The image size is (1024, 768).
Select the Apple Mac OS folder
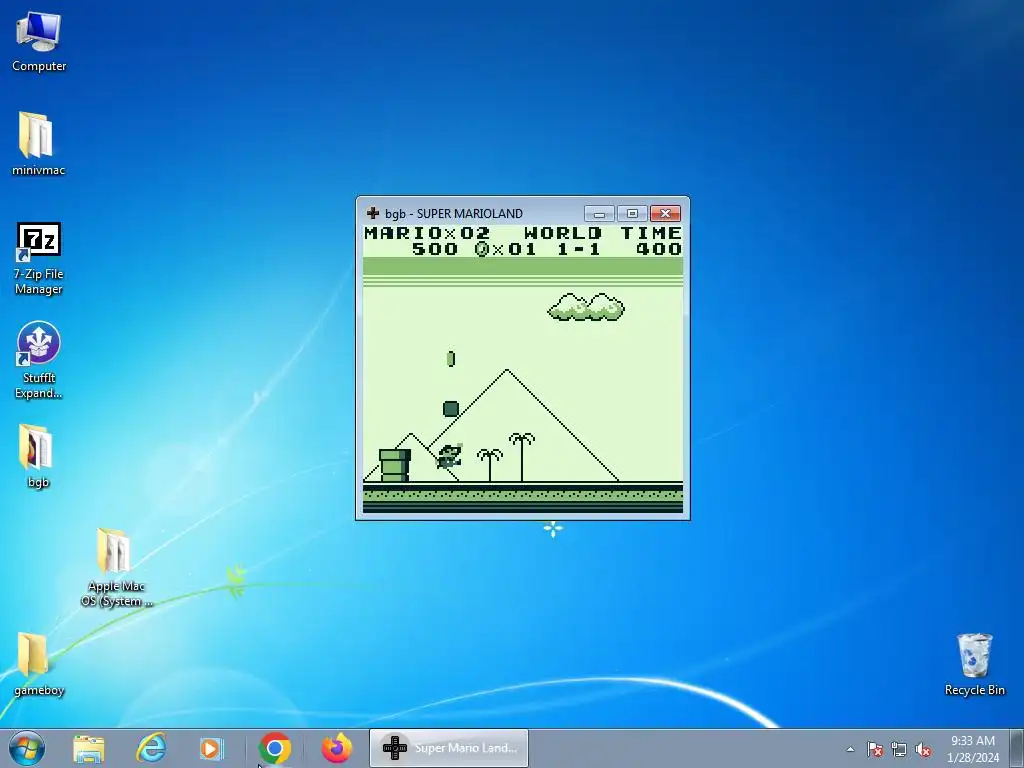point(116,567)
